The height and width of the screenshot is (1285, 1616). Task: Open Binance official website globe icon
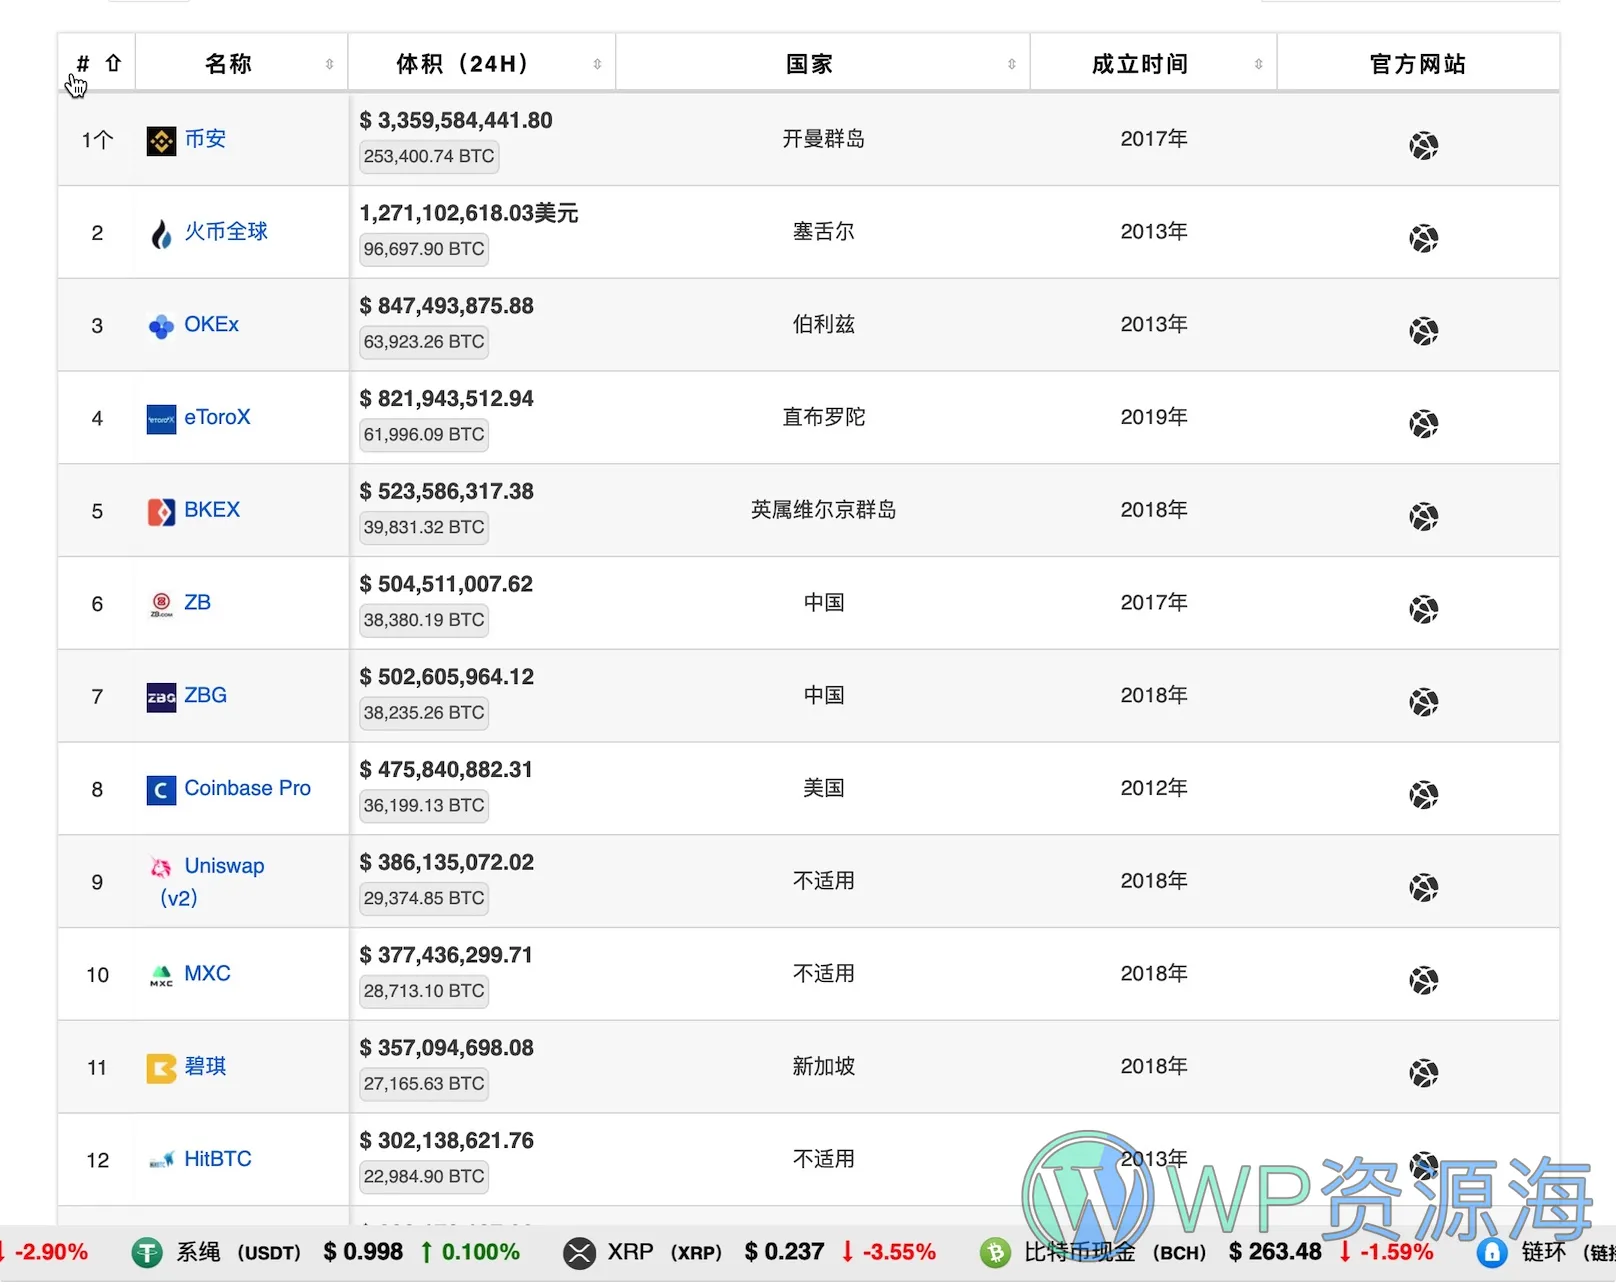tap(1423, 145)
